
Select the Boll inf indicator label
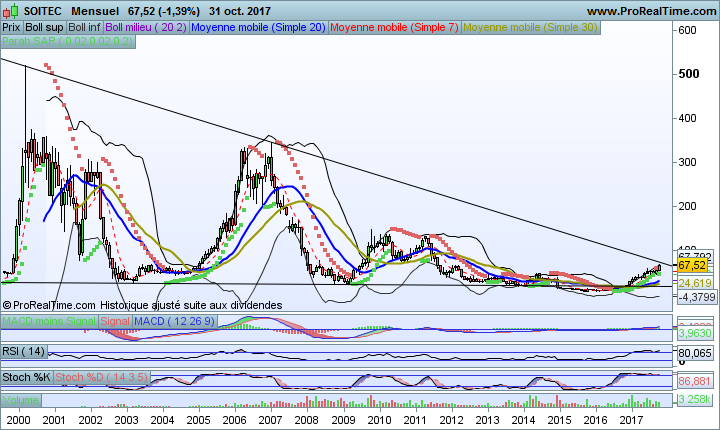[x=84, y=28]
